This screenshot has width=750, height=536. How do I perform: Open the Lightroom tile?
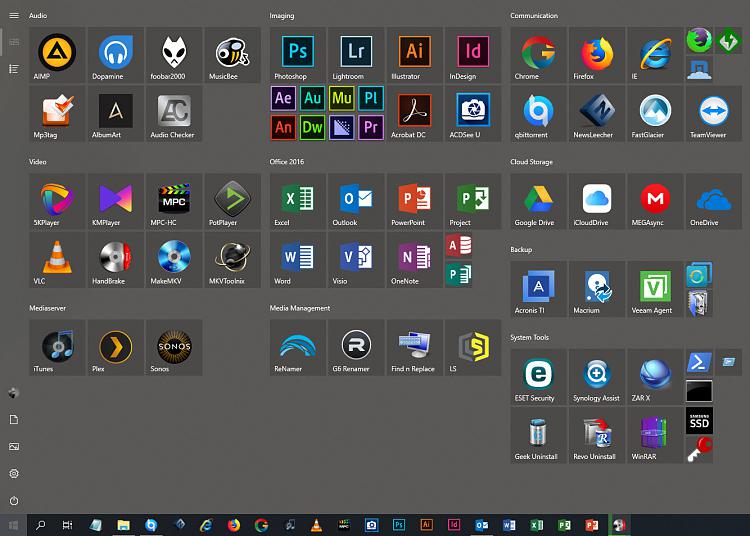pos(356,55)
